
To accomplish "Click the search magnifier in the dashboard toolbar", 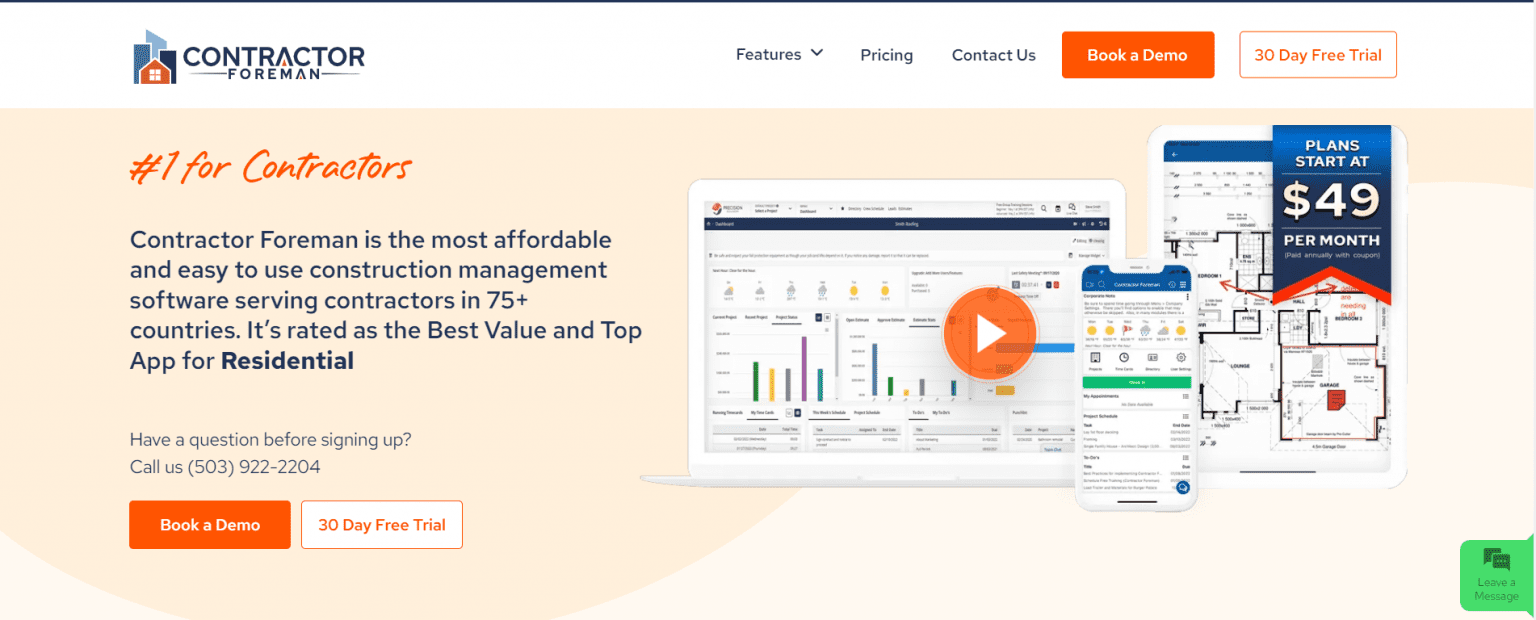I will 1043,208.
